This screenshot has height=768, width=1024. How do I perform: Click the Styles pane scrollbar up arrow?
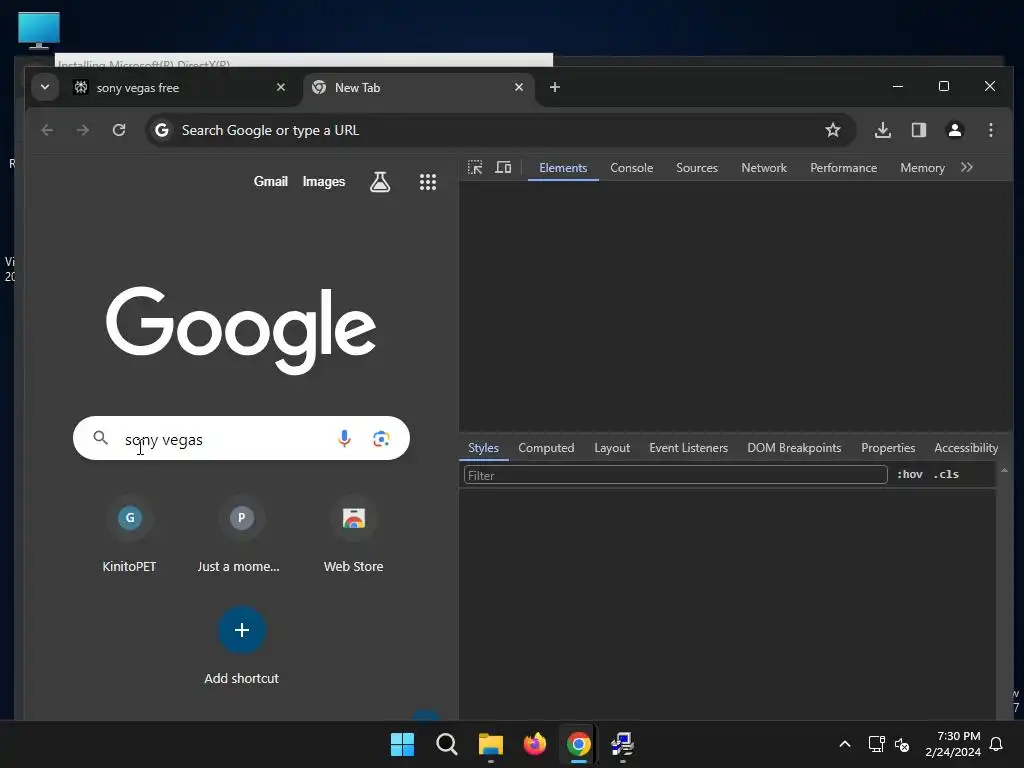(1004, 470)
